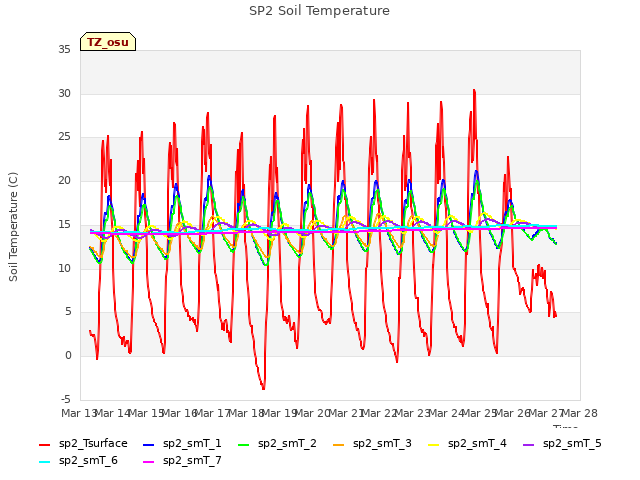The height and width of the screenshot is (480, 640).
Task: Click the Soil Temperature (C) axis title
Action: (x=13, y=227)
